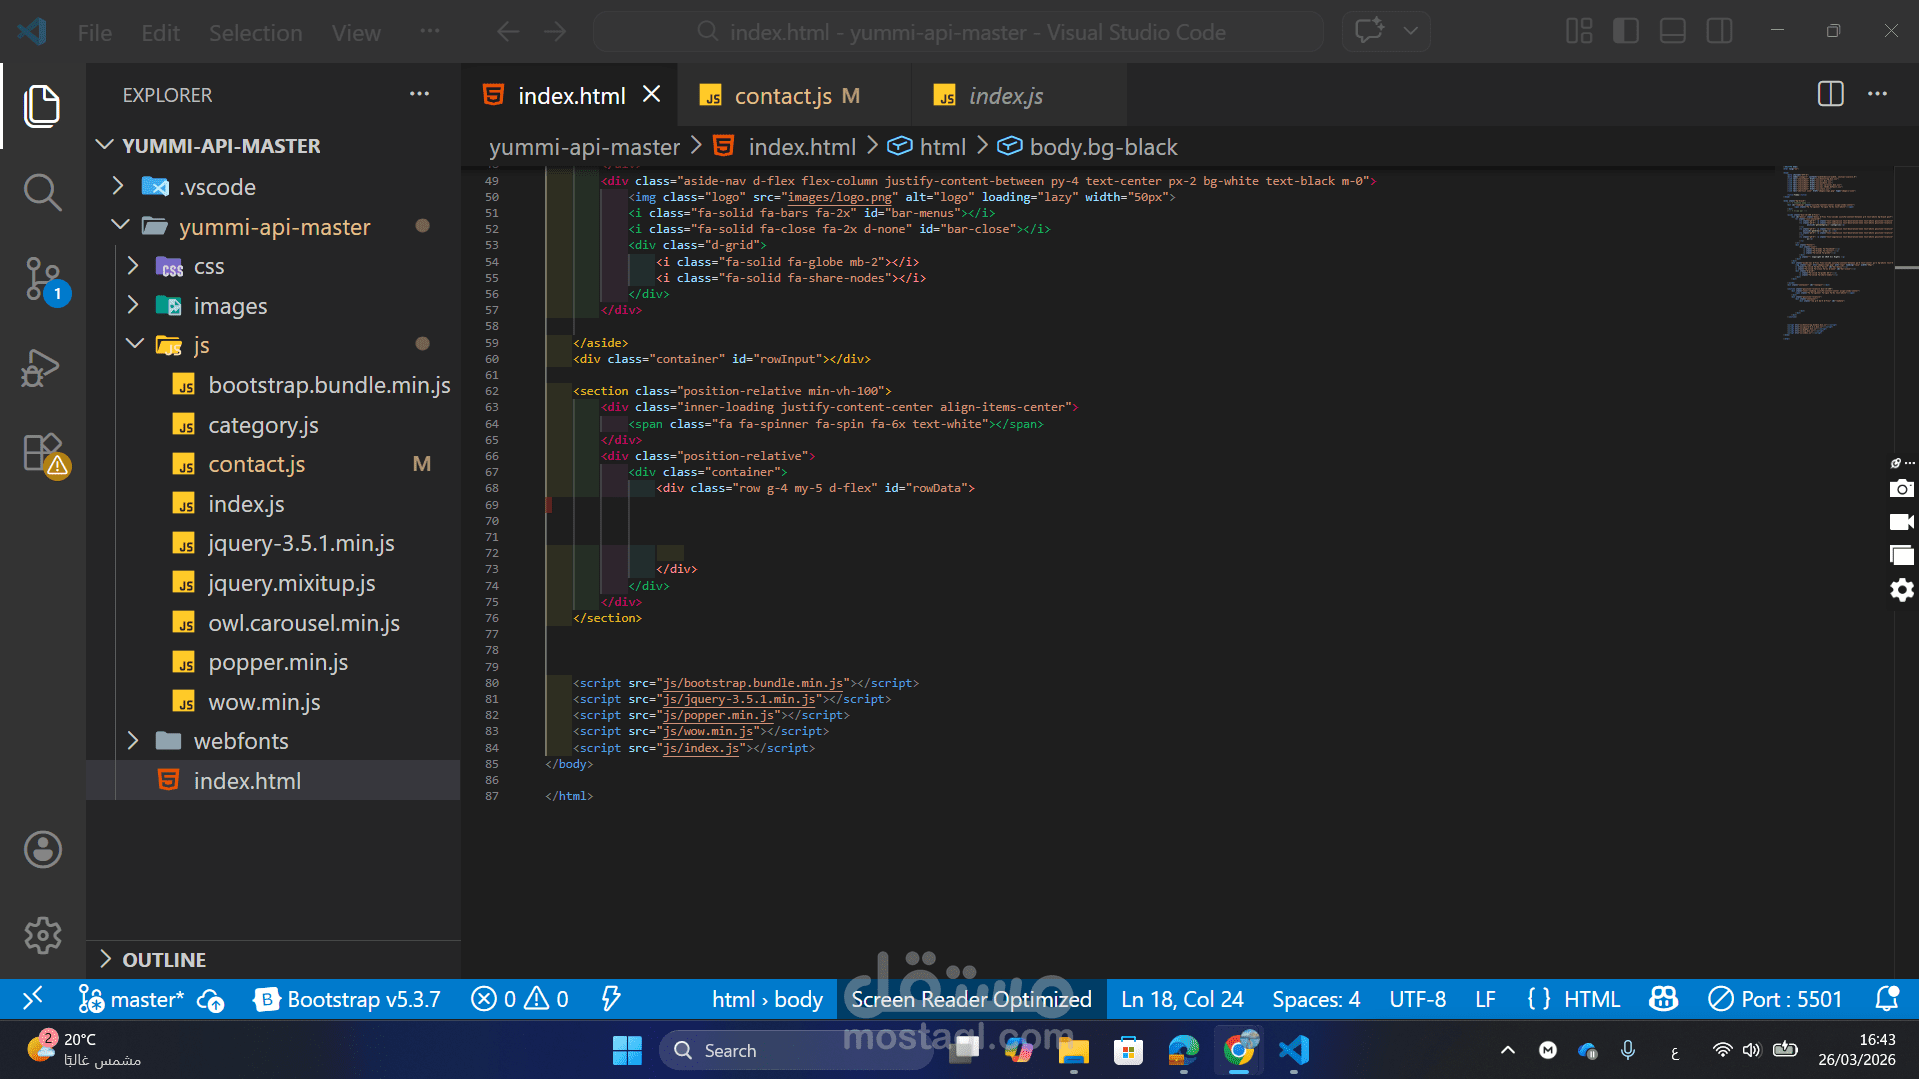Expand the OUTLINE section
The image size is (1919, 1079).
(x=105, y=959)
